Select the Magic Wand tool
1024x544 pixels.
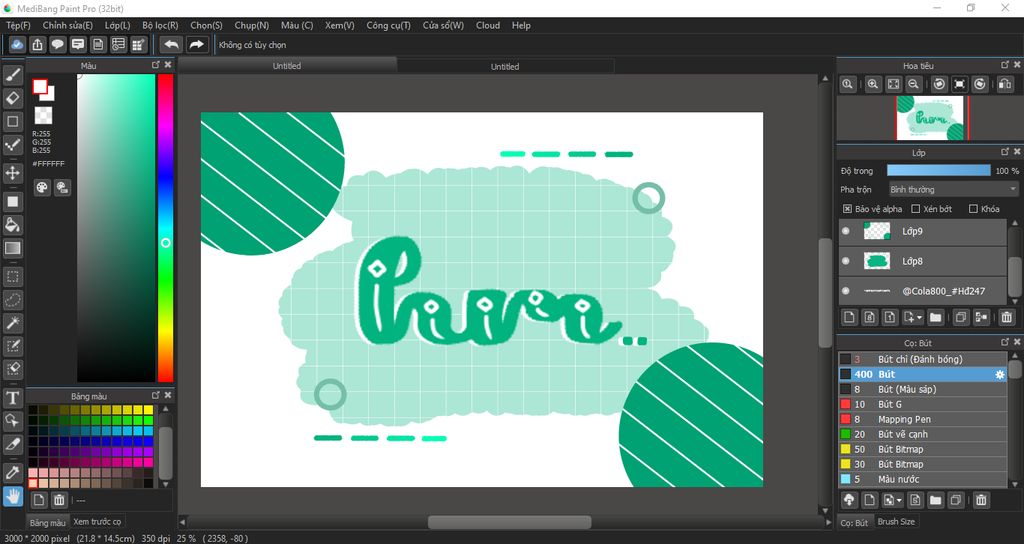point(12,323)
